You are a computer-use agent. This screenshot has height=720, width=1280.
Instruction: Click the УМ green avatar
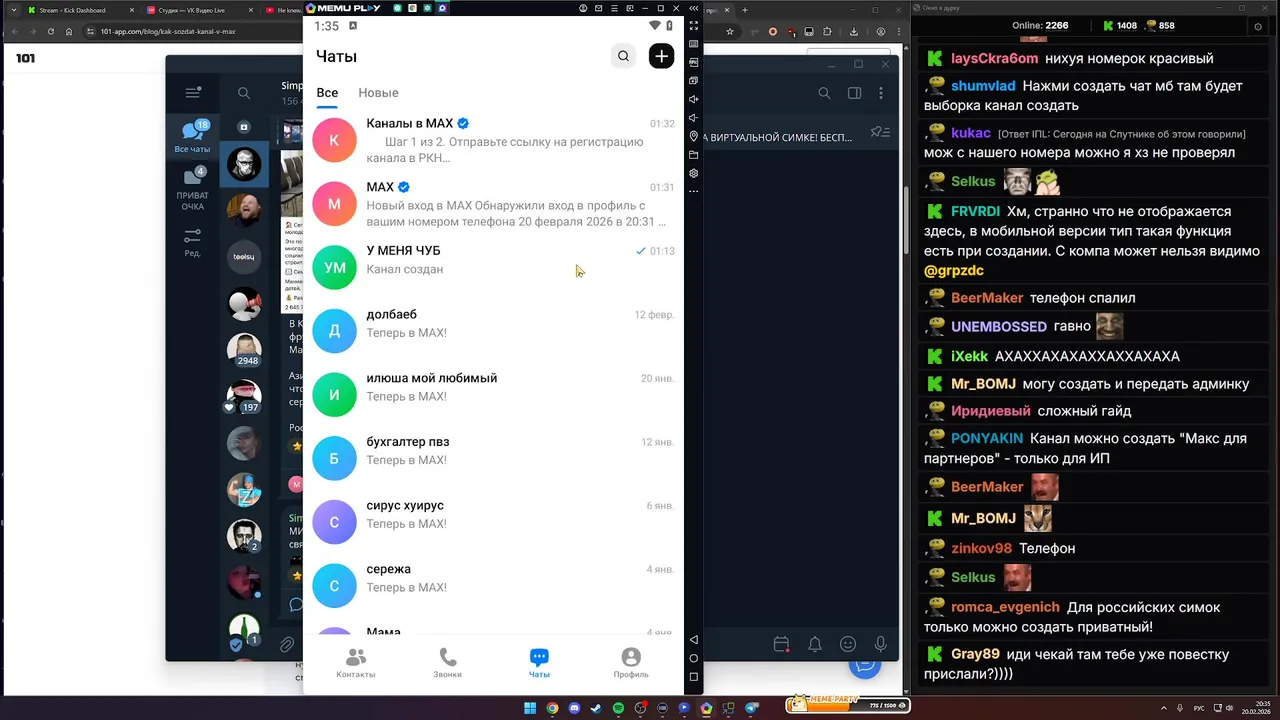click(334, 268)
